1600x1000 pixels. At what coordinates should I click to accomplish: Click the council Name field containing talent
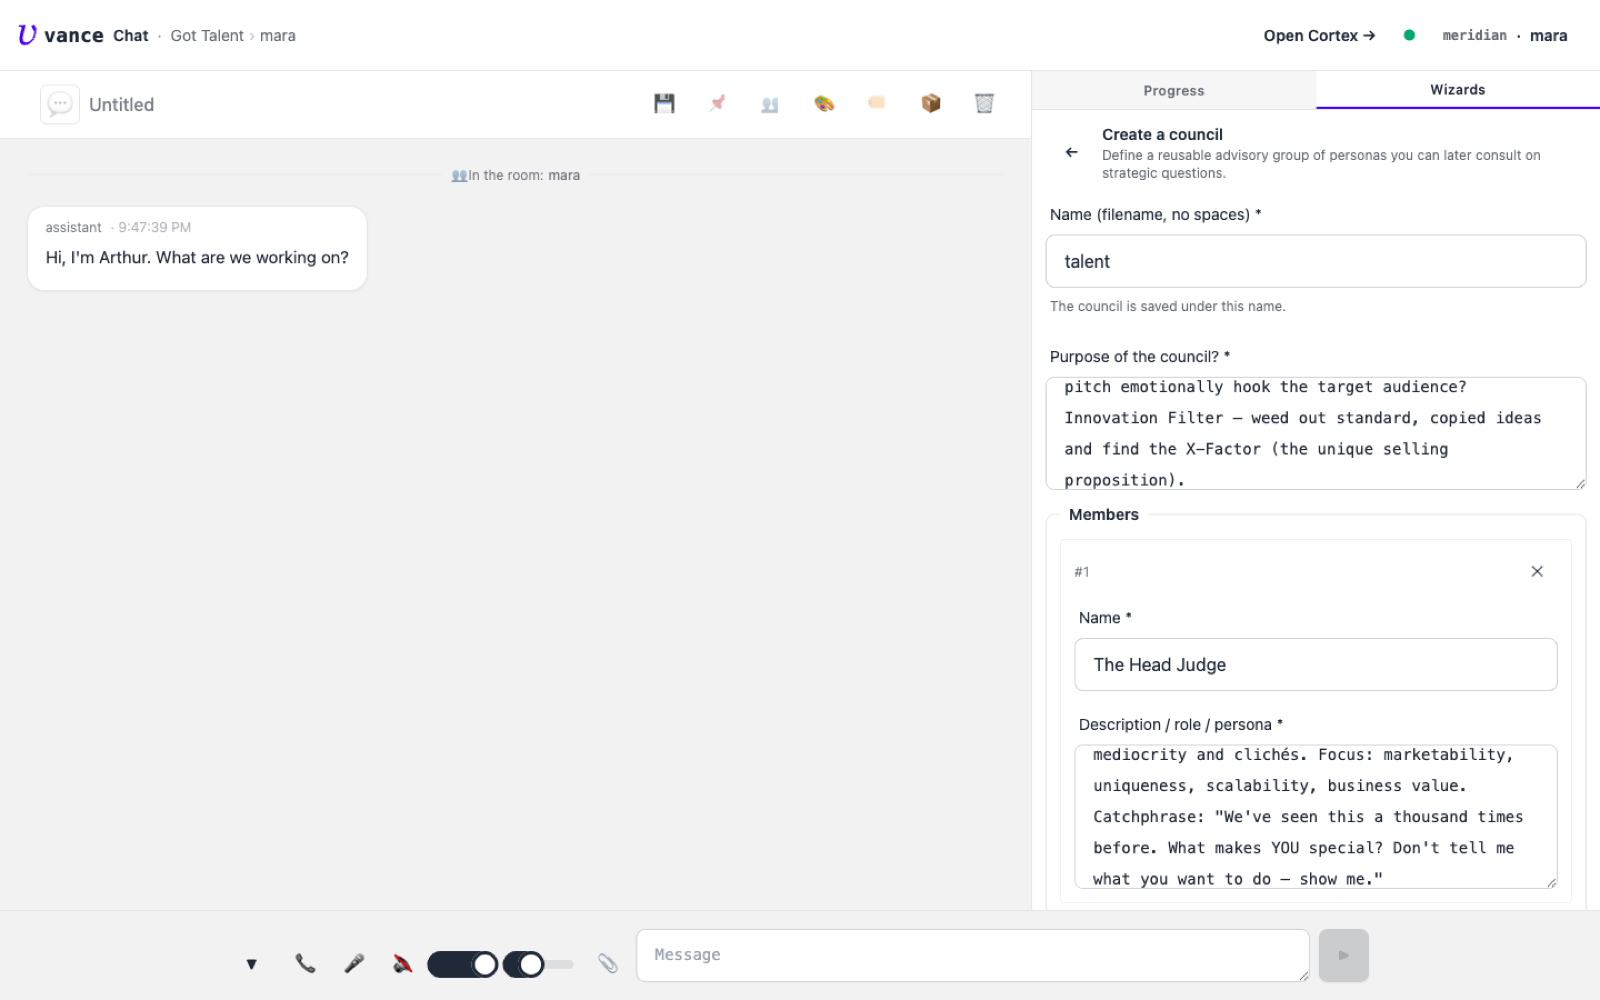pos(1316,261)
